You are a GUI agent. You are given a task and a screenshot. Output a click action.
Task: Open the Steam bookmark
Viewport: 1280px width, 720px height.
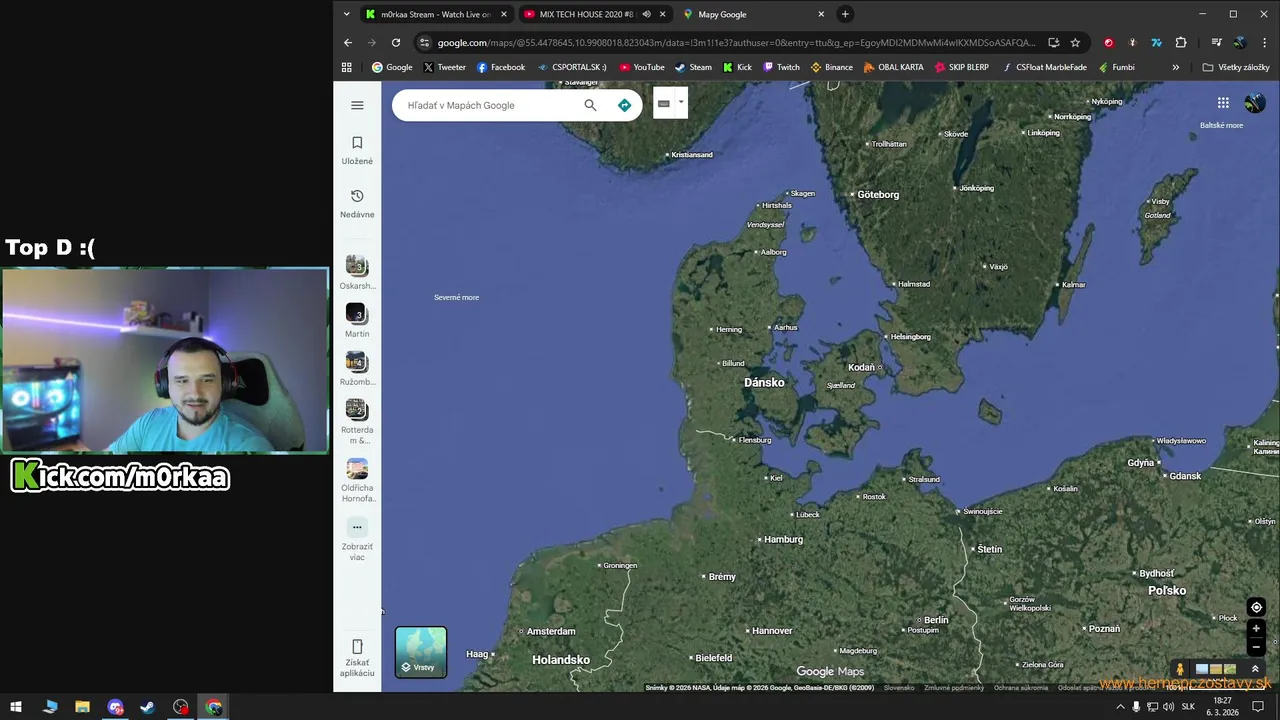(x=693, y=67)
